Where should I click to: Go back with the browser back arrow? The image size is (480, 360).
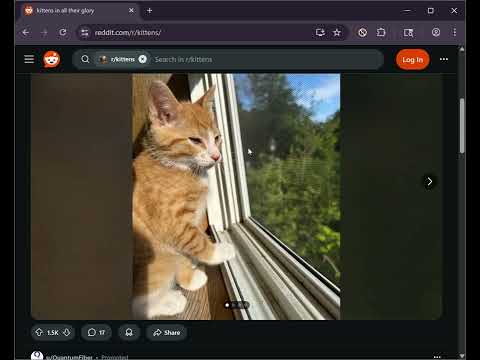(26, 32)
